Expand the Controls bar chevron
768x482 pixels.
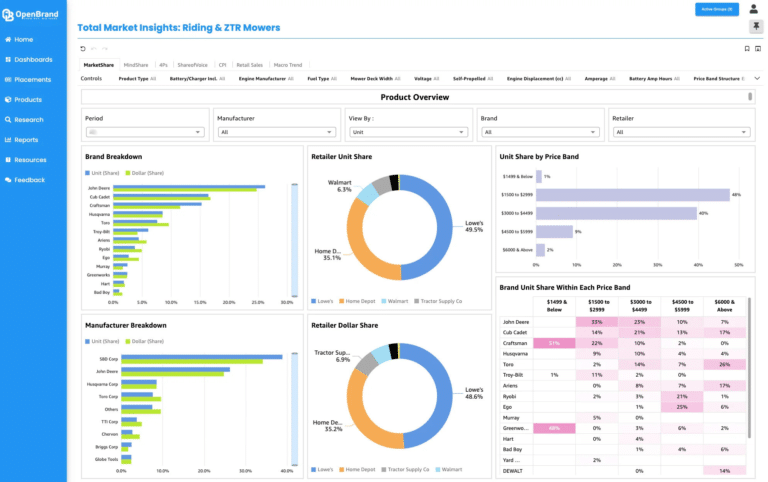[757, 78]
